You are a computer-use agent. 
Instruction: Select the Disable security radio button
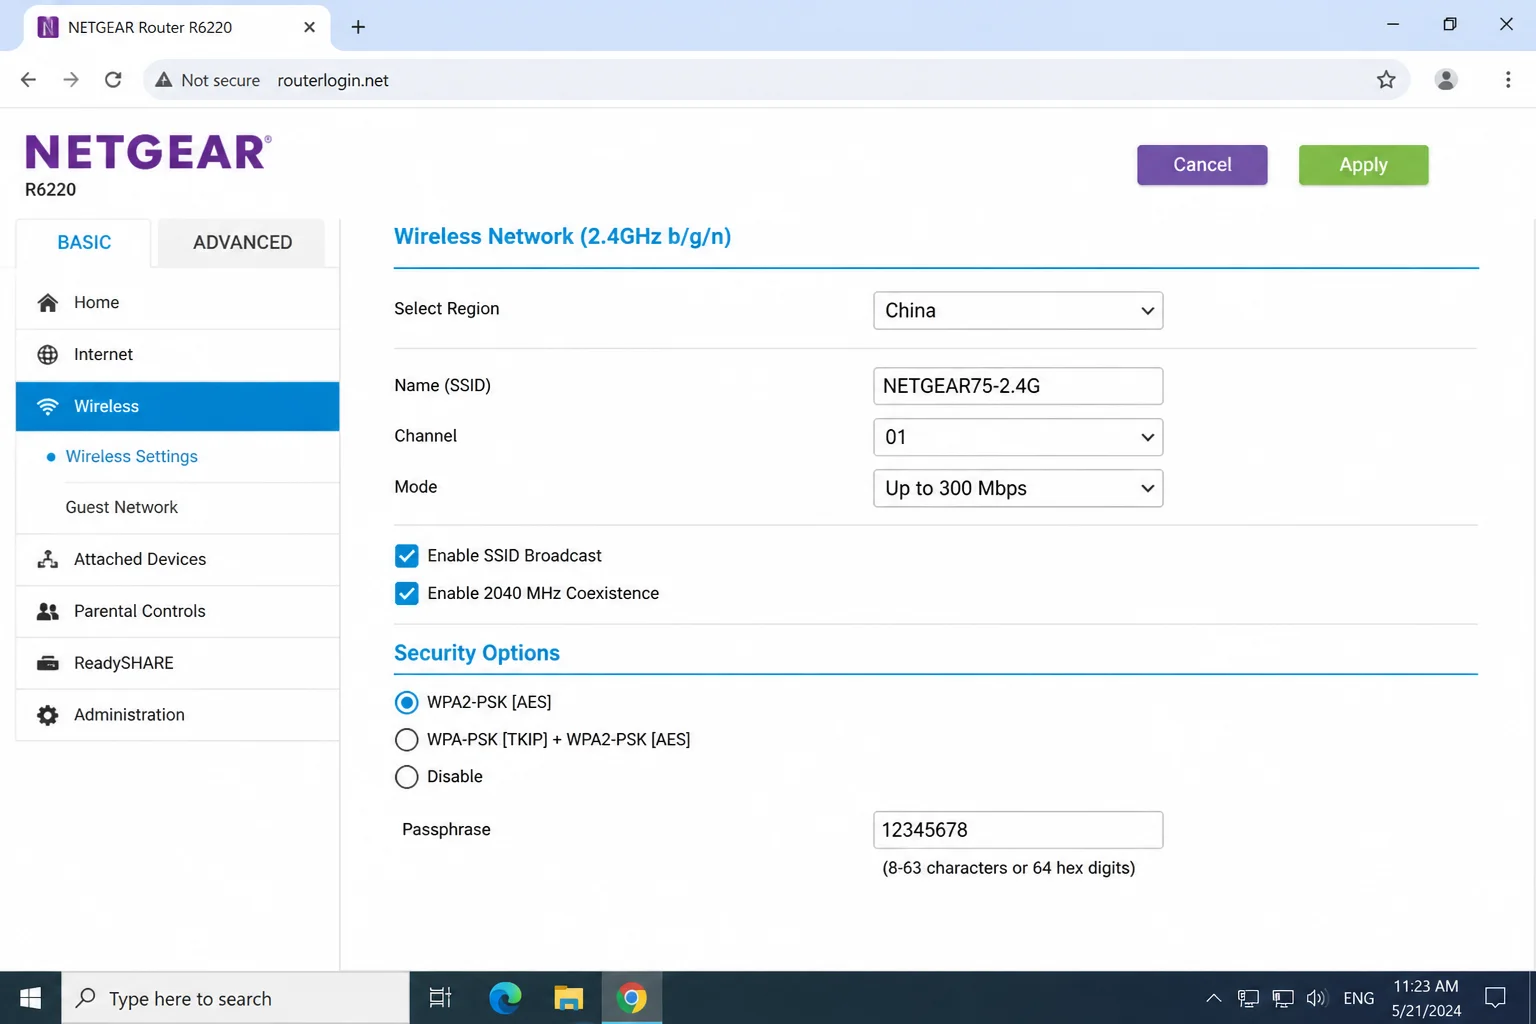[x=406, y=777]
